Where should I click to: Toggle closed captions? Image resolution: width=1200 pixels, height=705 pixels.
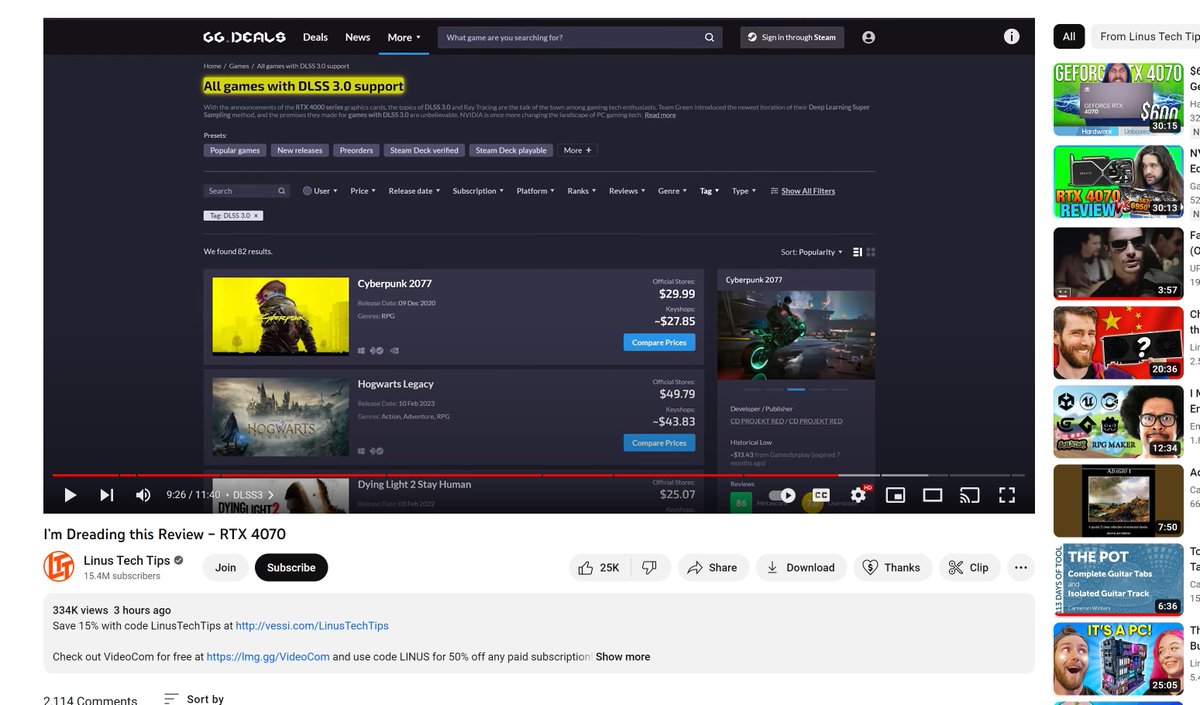click(821, 495)
